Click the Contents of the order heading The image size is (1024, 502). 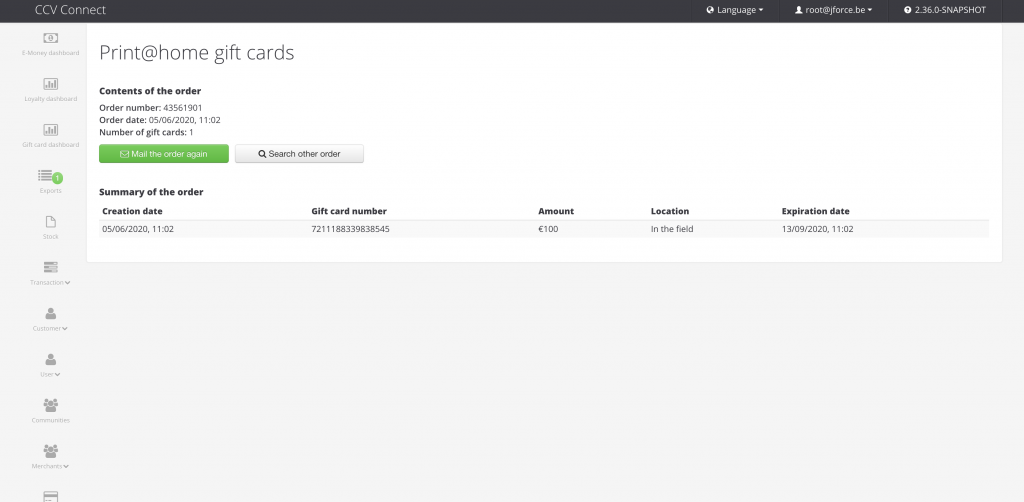150,91
